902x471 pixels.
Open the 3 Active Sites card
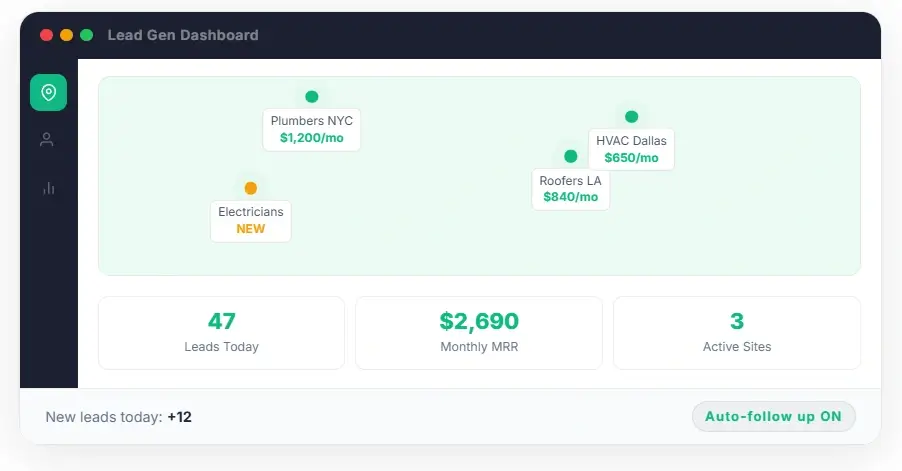737,332
